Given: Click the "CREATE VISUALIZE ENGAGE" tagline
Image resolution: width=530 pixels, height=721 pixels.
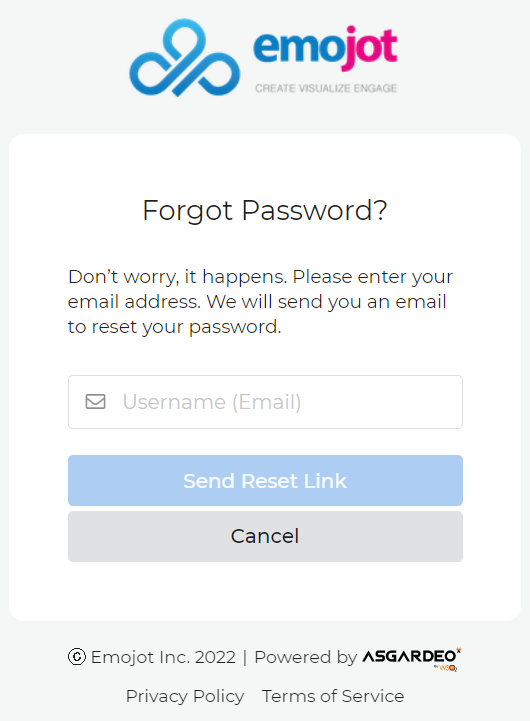Looking at the screenshot, I should click(326, 88).
